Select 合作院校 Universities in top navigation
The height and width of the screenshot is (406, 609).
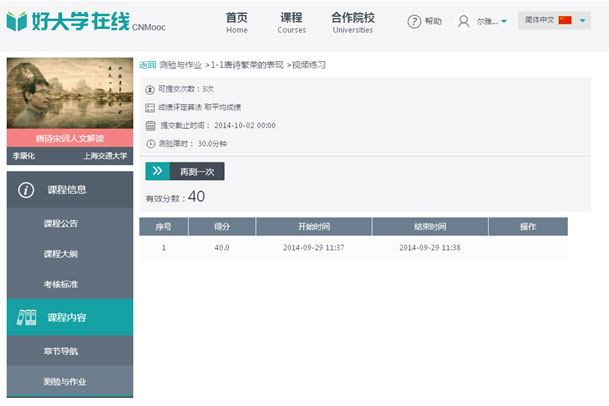353,23
